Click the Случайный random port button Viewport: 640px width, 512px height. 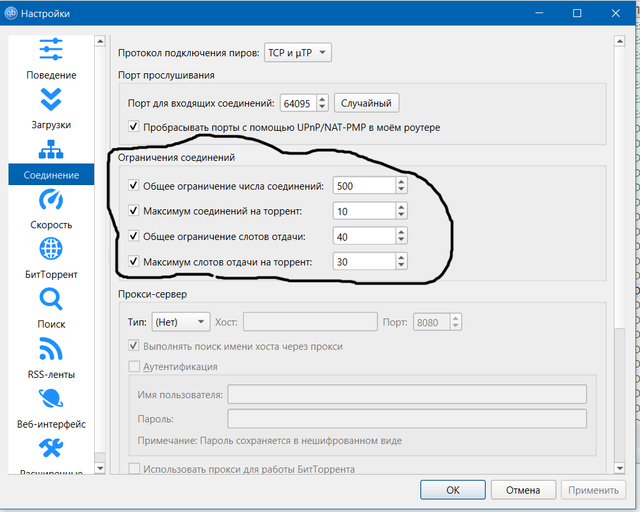pos(366,103)
